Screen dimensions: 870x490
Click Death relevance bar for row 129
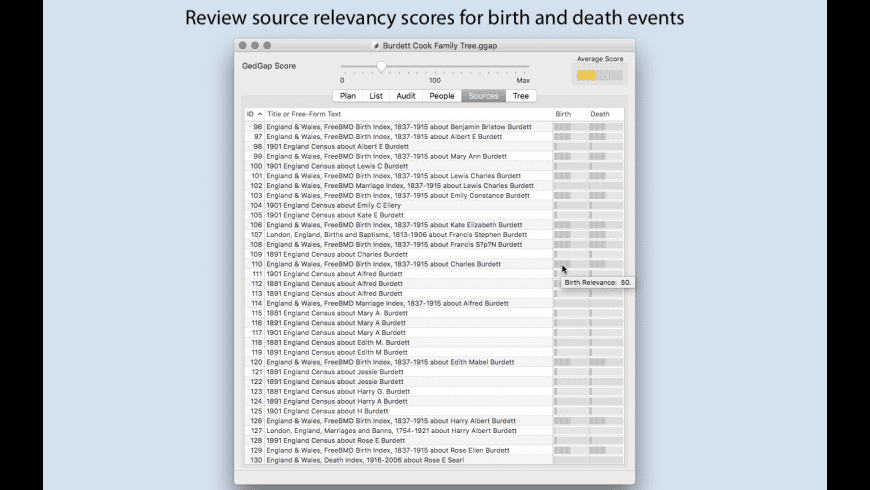pos(606,450)
